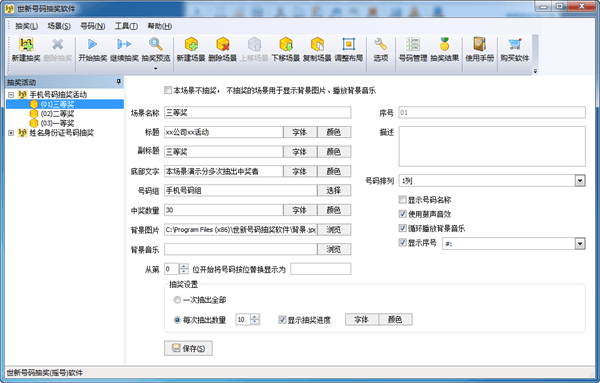Click 字体 button for 底部文字
Viewport: 600px width, 383px height.
pos(300,171)
